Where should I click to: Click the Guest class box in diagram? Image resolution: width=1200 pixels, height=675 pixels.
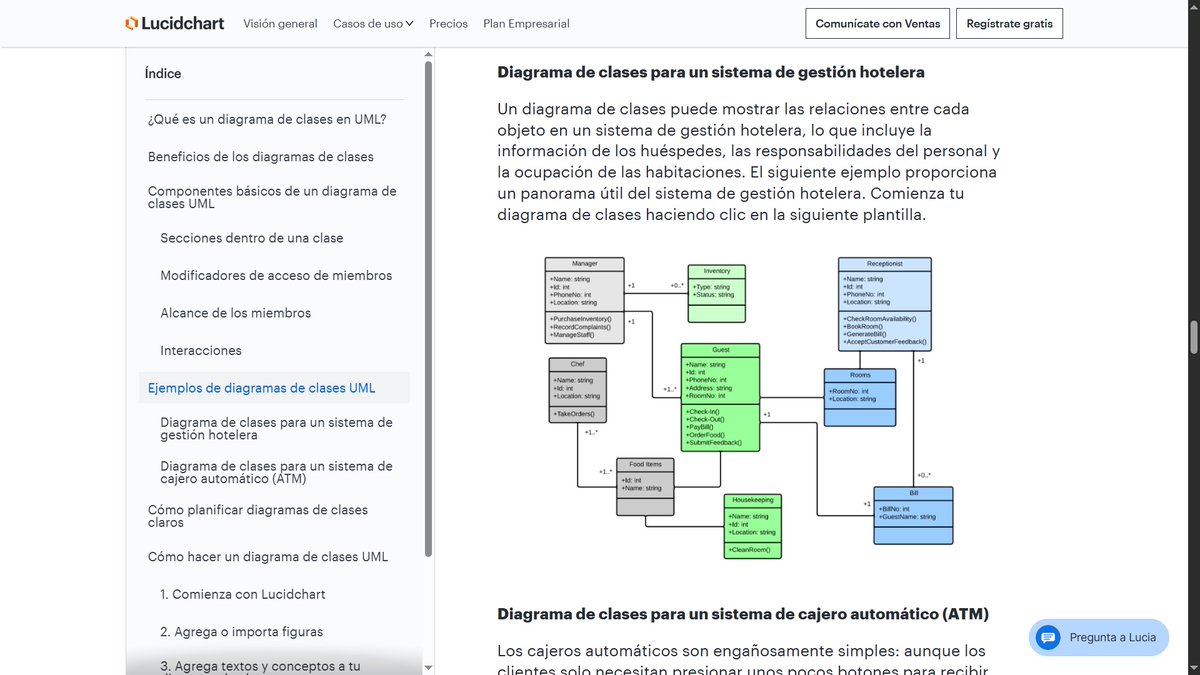720,397
